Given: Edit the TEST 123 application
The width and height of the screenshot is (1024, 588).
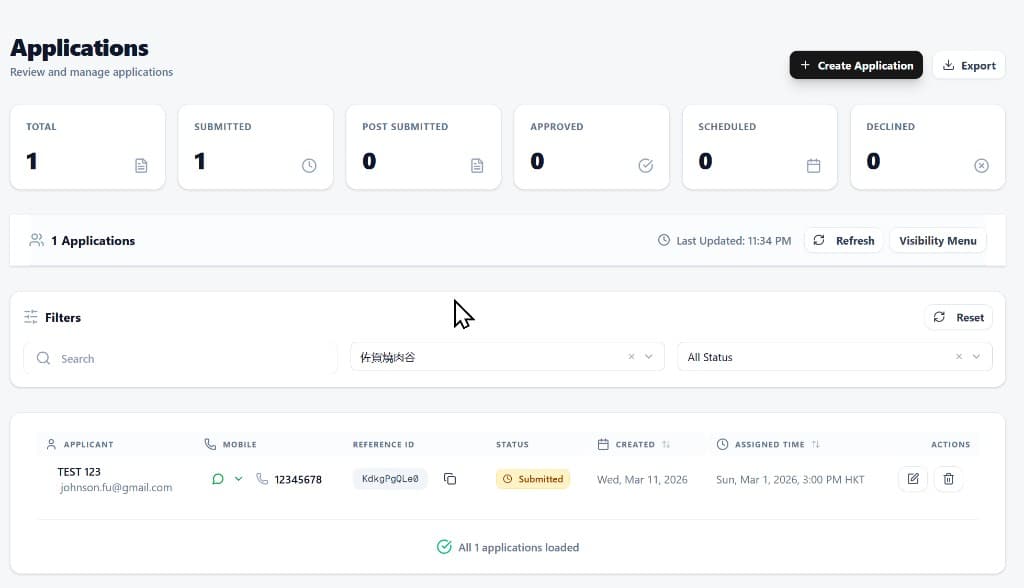Looking at the screenshot, I should [913, 479].
